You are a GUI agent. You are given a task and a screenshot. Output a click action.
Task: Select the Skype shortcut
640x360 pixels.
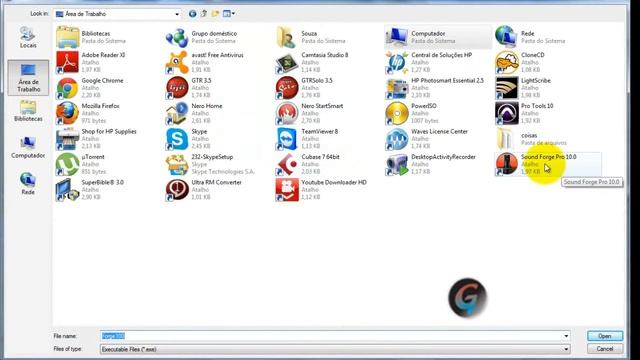coord(188,139)
